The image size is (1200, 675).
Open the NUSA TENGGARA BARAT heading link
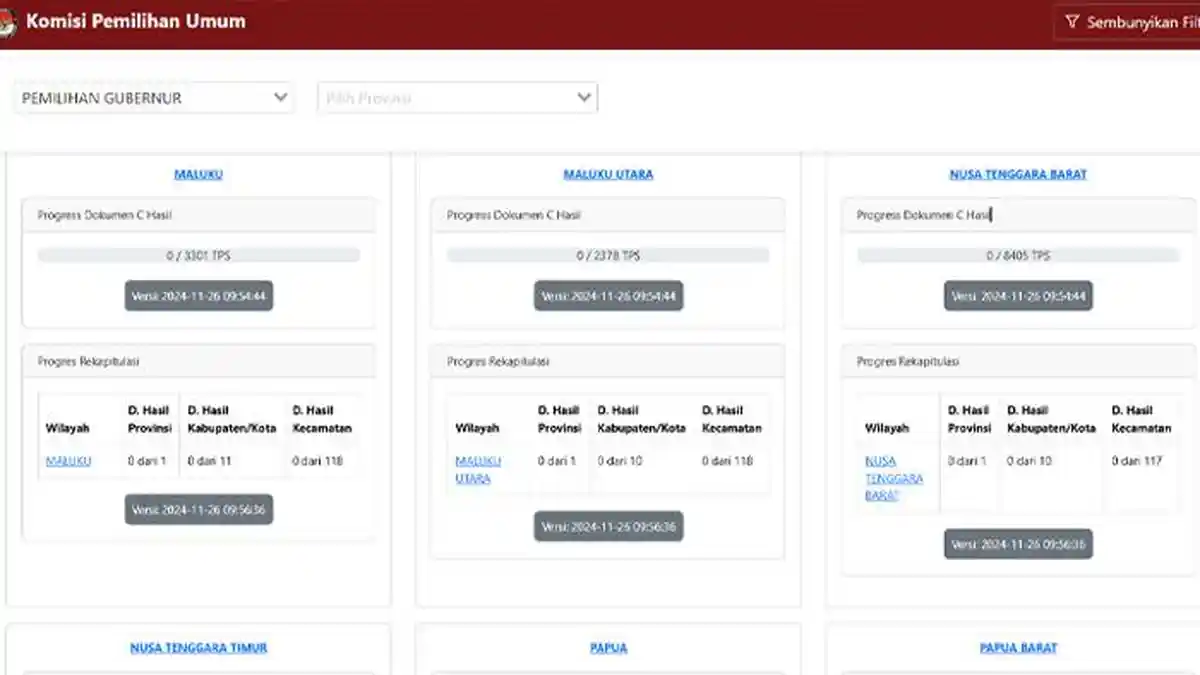(1018, 174)
